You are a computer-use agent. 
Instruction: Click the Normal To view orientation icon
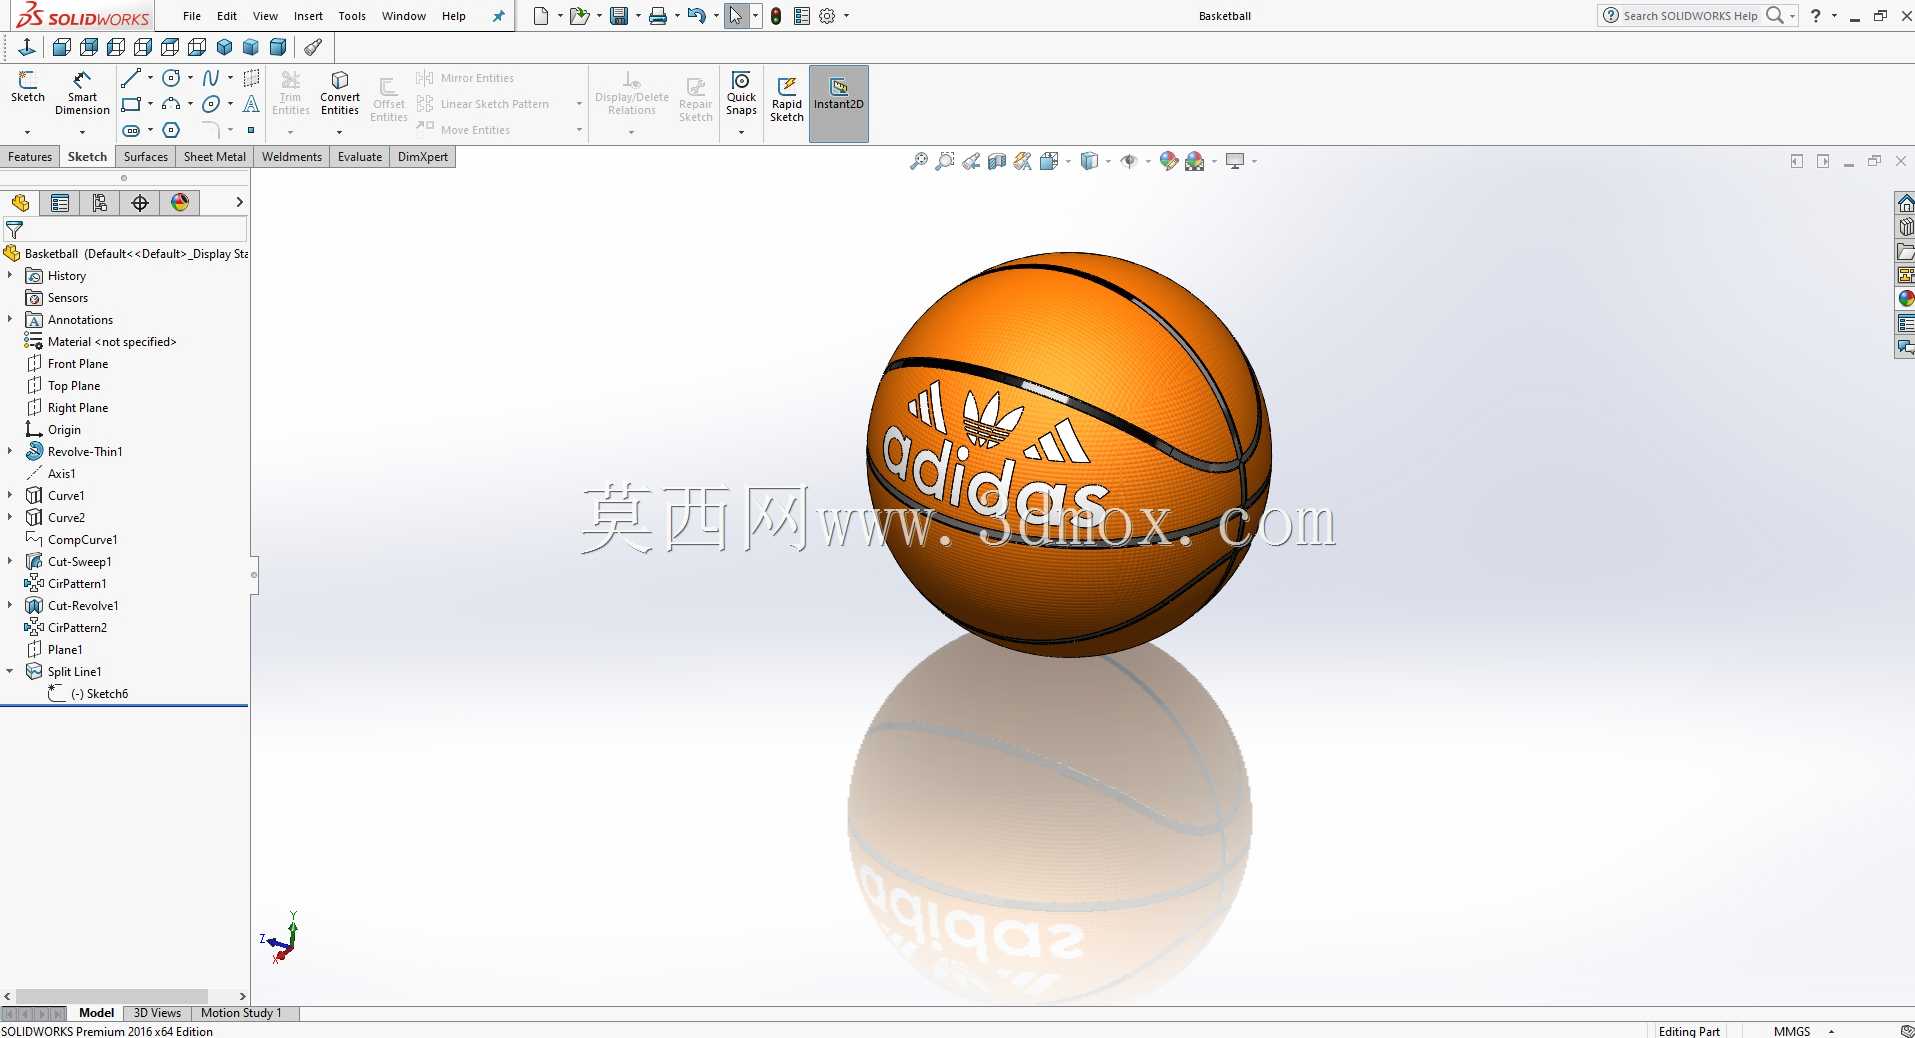click(27, 47)
